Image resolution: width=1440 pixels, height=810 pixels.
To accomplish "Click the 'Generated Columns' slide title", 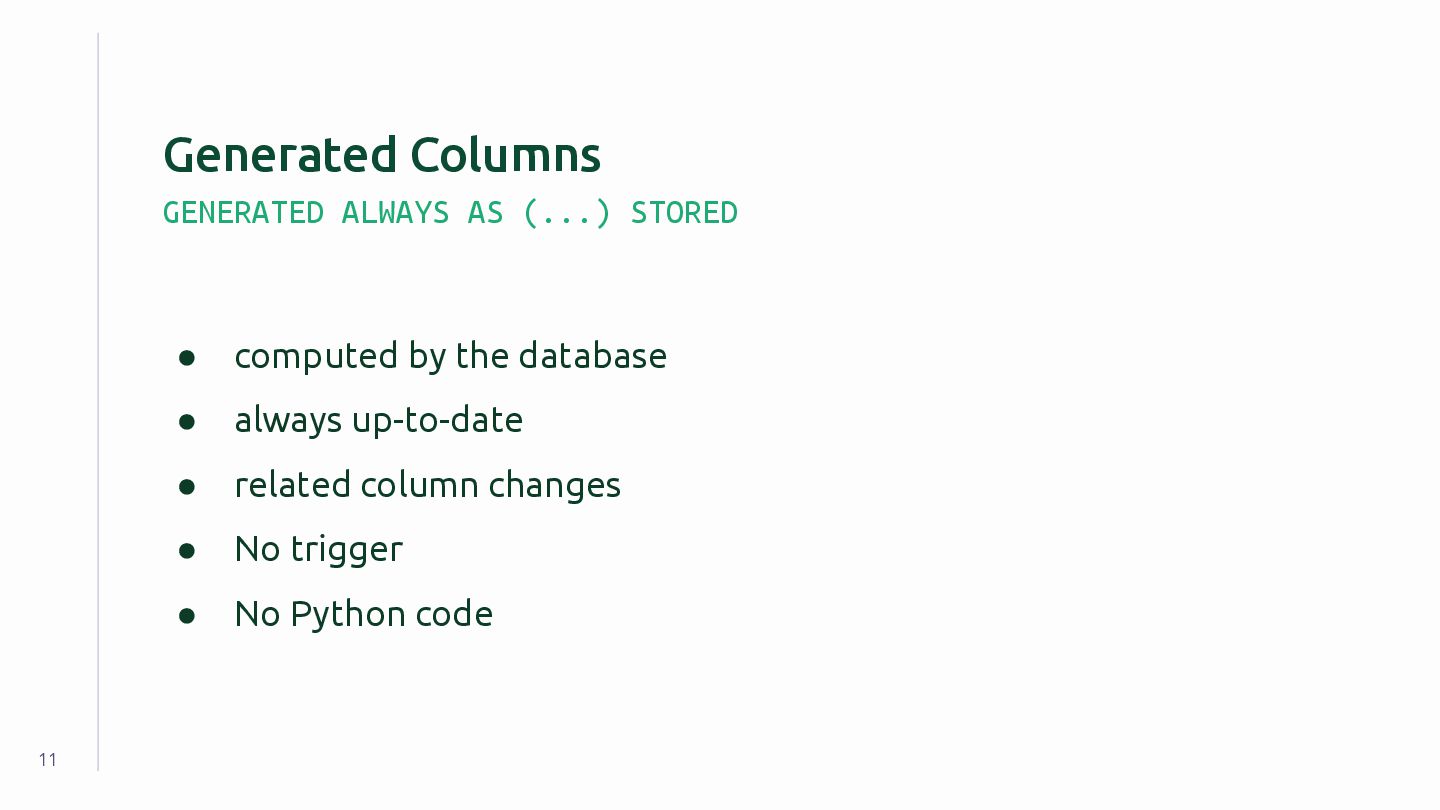I will [382, 155].
